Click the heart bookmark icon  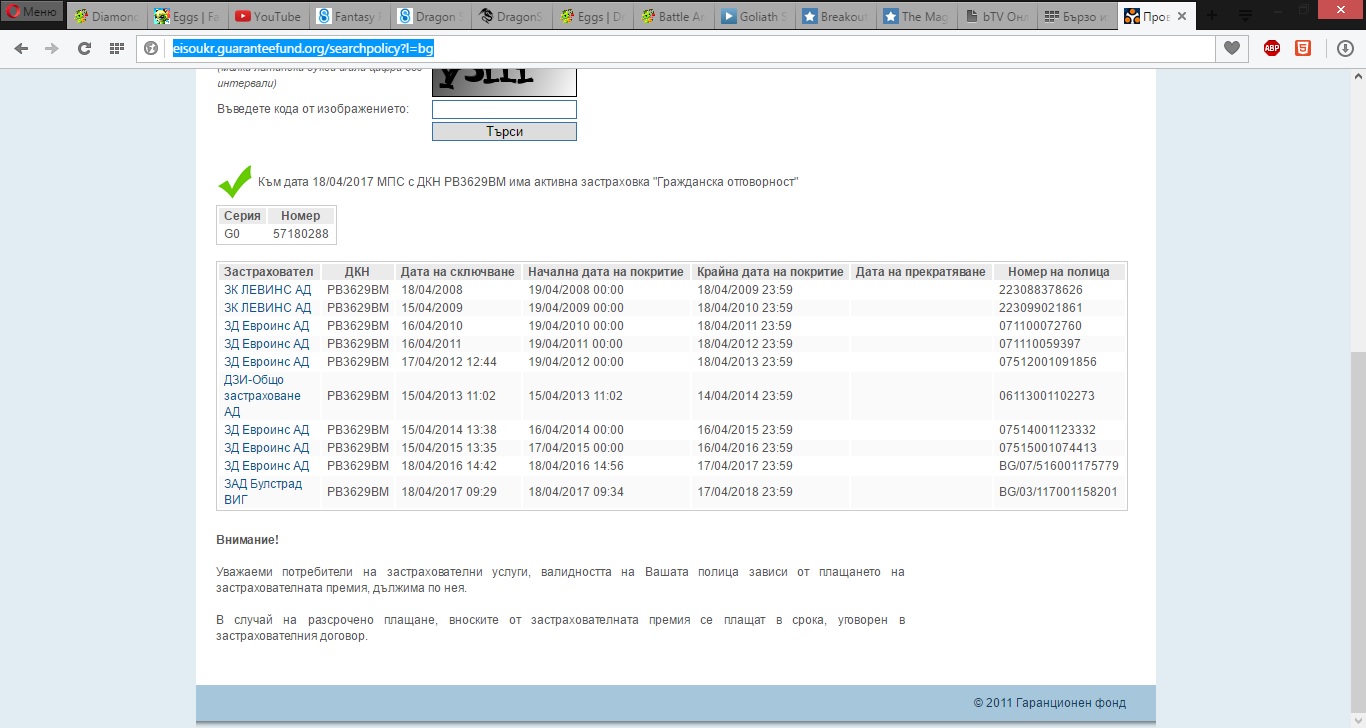[1232, 48]
